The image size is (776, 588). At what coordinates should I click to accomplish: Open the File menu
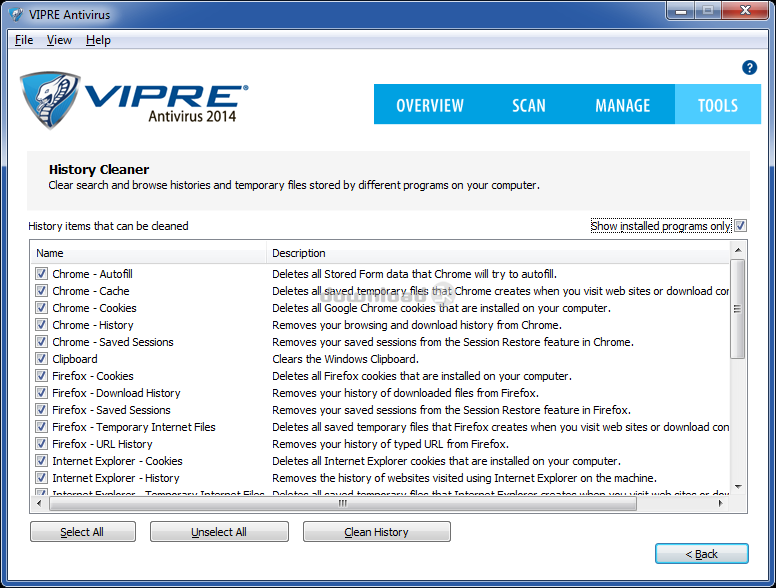click(x=24, y=40)
